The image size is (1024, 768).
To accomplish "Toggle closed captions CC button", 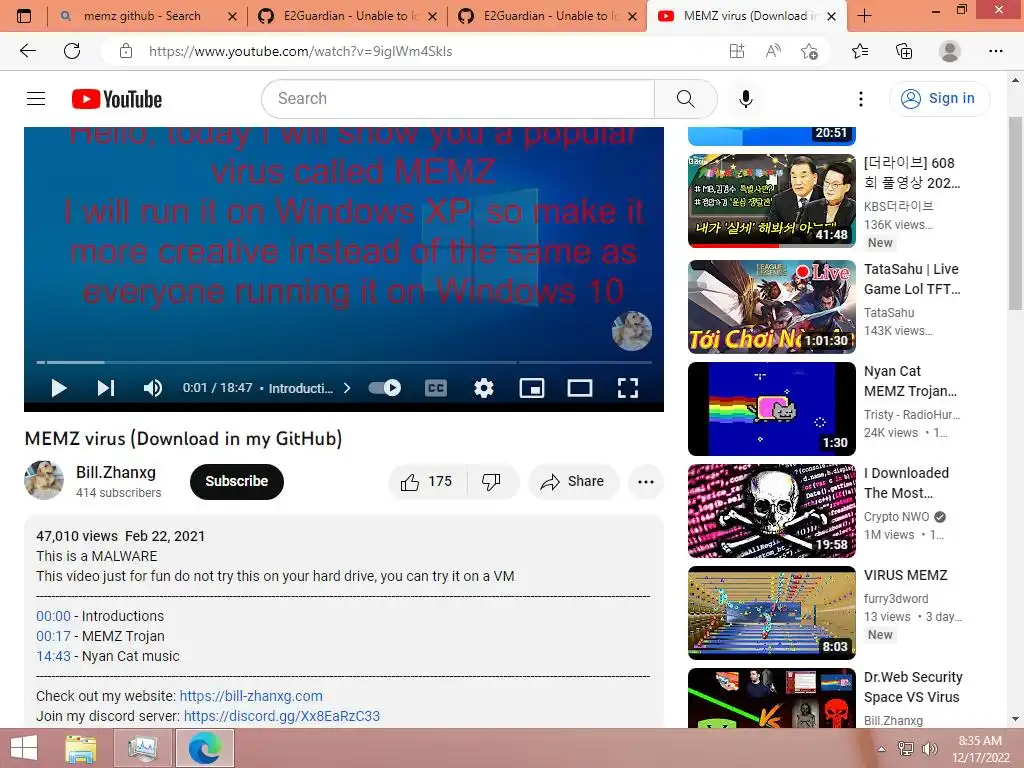I will click(436, 388).
